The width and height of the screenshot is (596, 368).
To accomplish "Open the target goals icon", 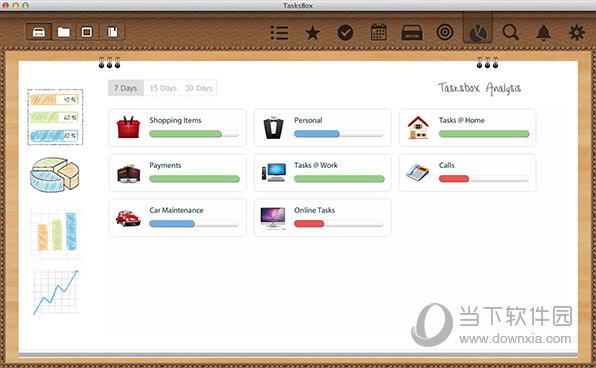I will pos(445,32).
